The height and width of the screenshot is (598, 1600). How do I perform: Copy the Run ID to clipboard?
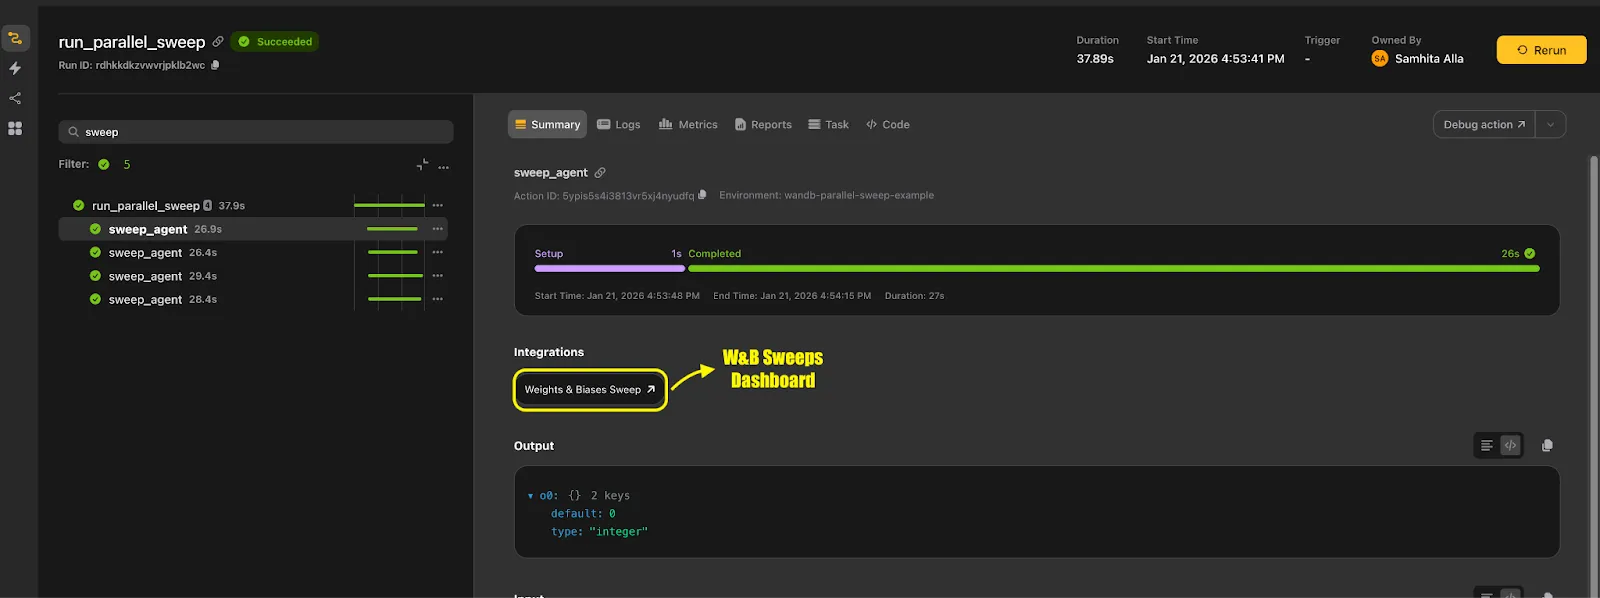(x=215, y=65)
